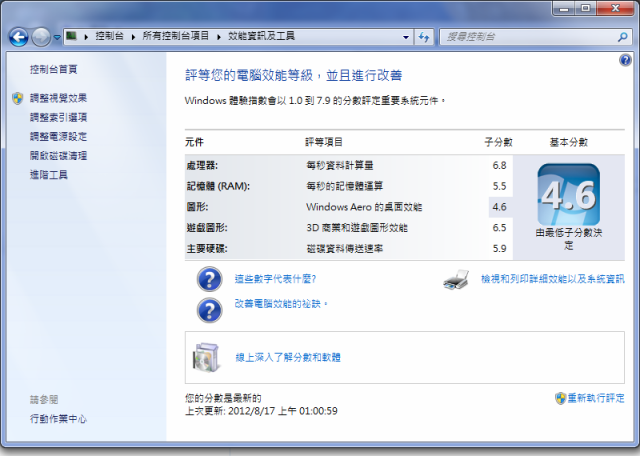Open the address bar history dropdown
The width and height of the screenshot is (640, 456).
pyautogui.click(x=406, y=37)
